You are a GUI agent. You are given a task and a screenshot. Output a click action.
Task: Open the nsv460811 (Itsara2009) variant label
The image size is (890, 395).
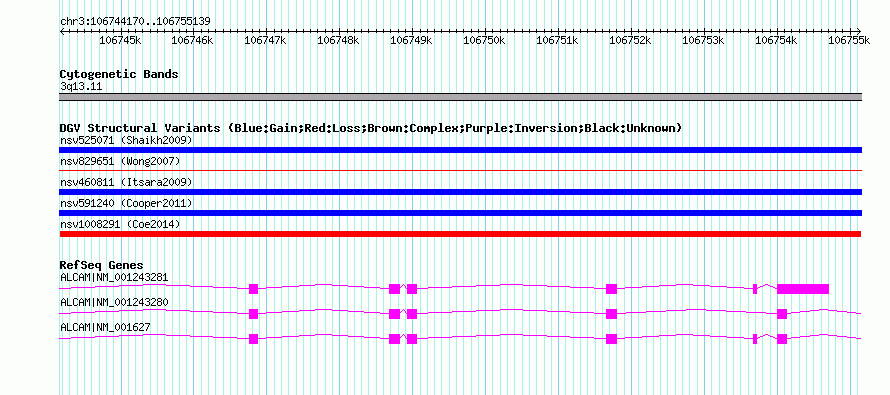click(126, 182)
